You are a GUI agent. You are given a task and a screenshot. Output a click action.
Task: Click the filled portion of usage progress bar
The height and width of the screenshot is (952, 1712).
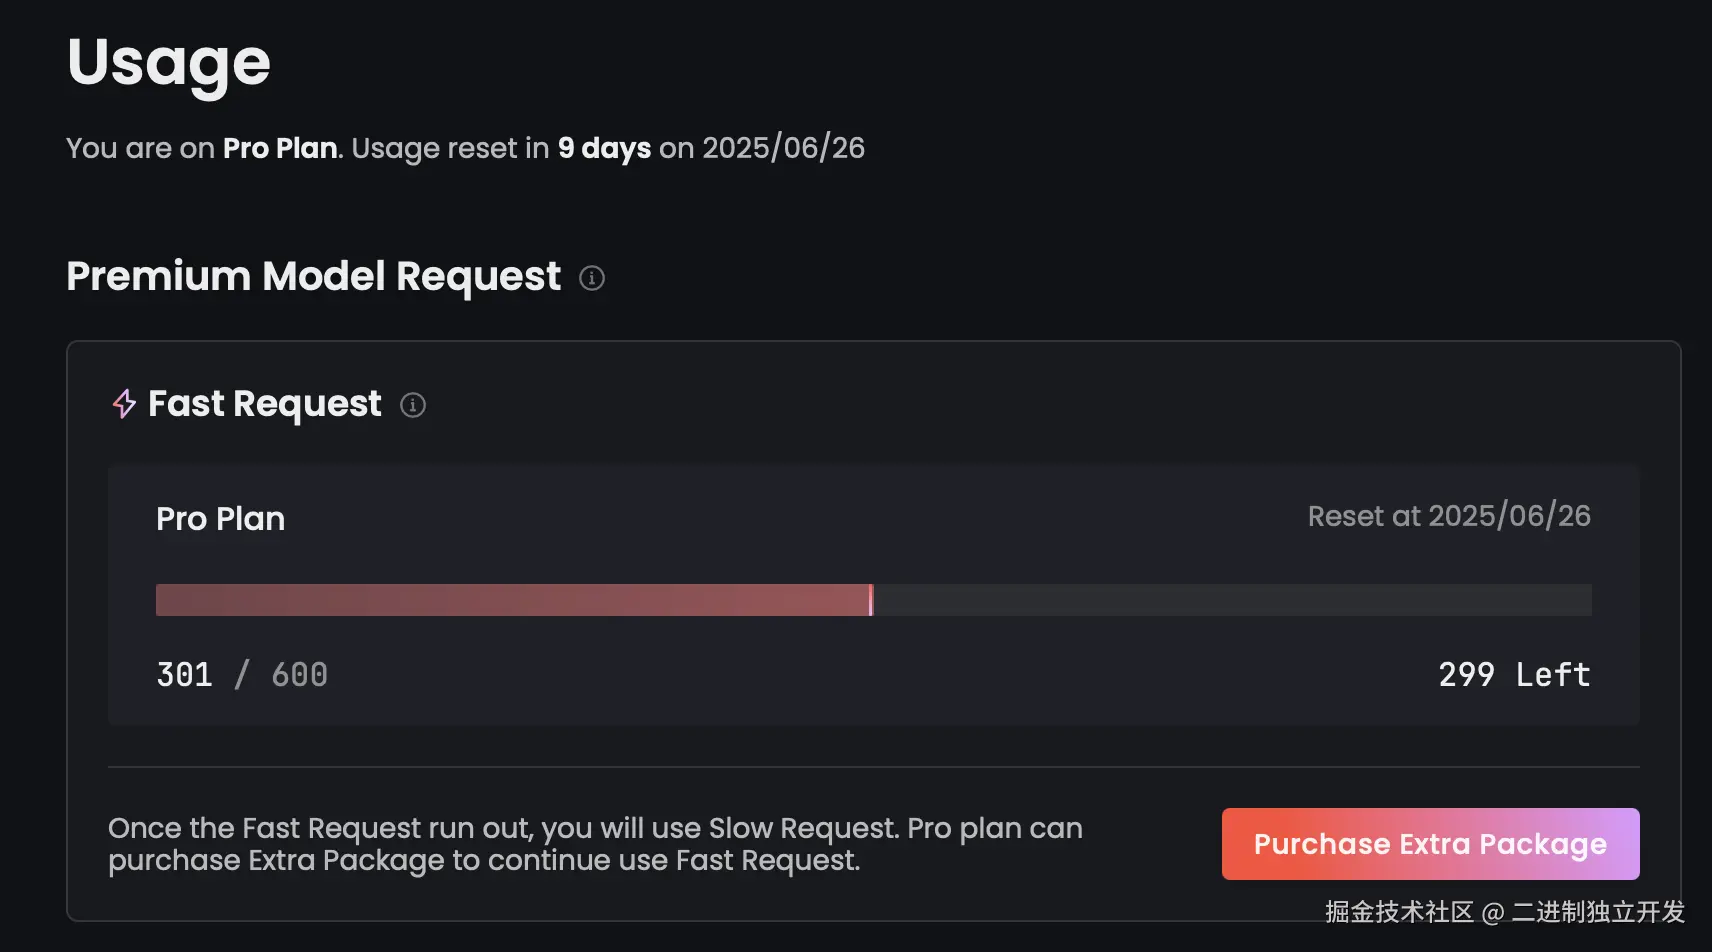[x=513, y=600]
